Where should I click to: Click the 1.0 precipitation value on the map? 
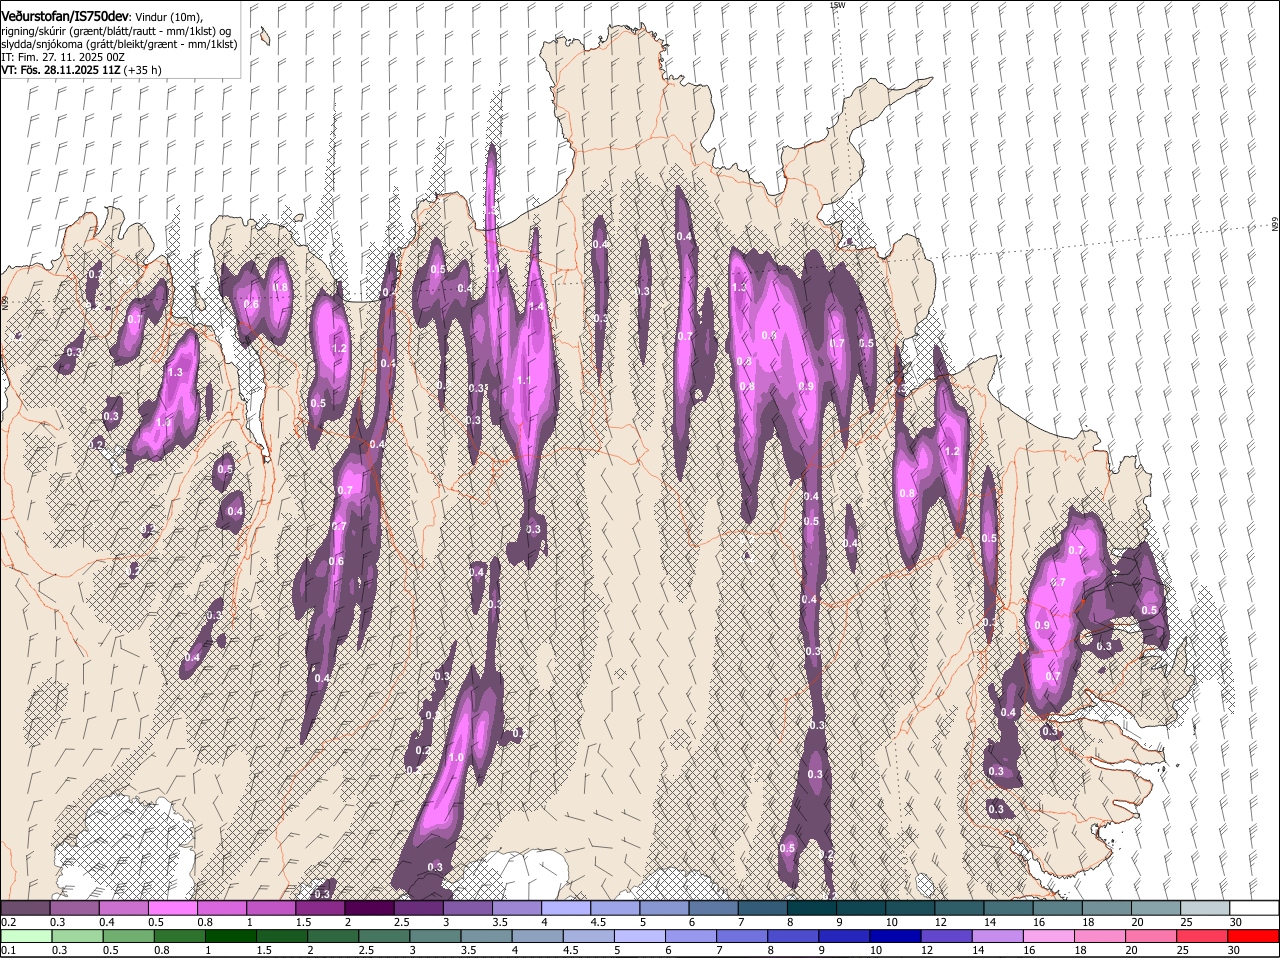coord(456,758)
